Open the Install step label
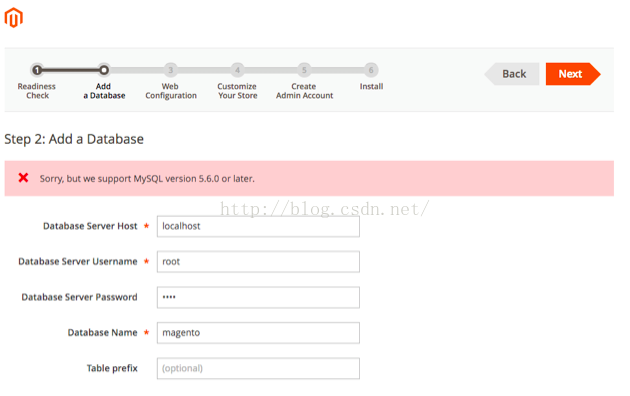This screenshot has width=630, height=396. pyautogui.click(x=371, y=86)
